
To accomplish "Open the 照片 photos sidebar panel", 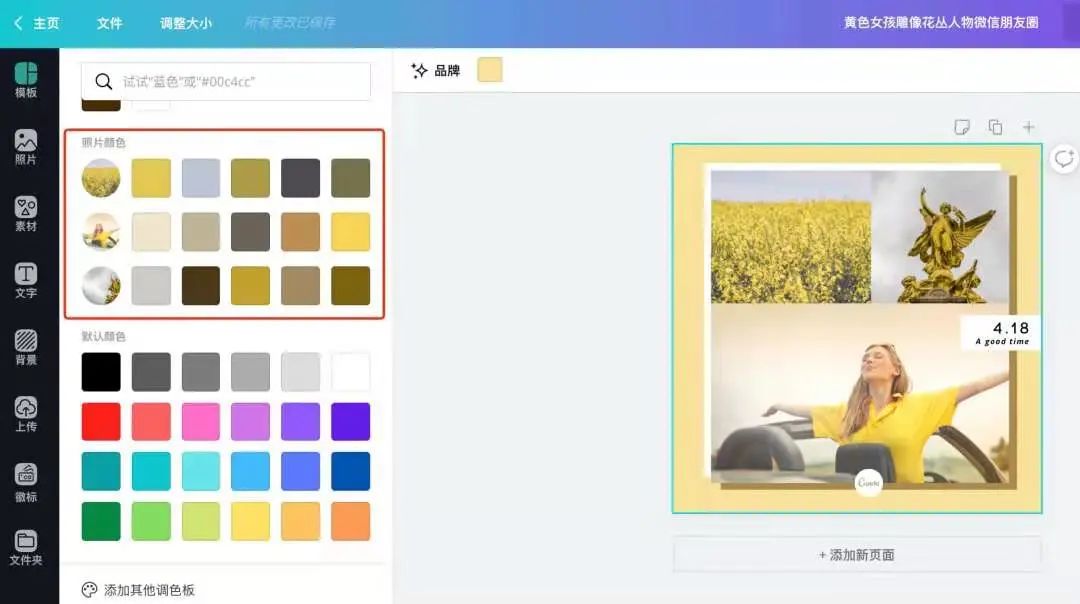I will [26, 147].
